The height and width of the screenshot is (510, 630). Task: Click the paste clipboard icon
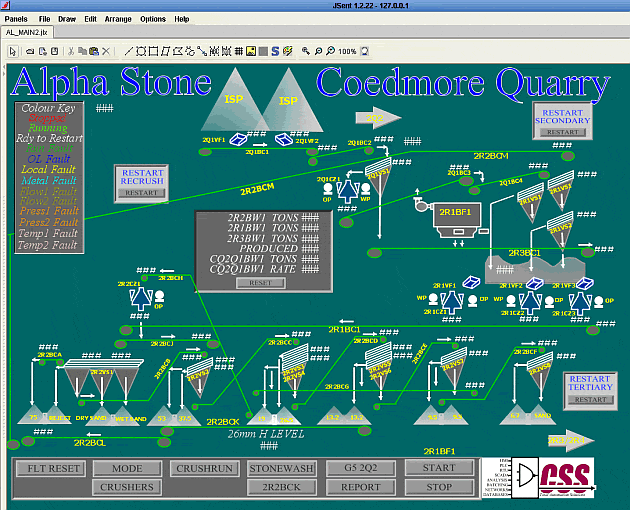click(94, 51)
